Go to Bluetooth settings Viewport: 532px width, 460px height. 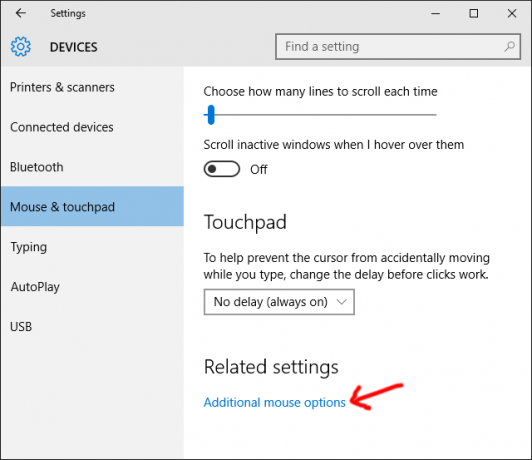click(x=37, y=167)
